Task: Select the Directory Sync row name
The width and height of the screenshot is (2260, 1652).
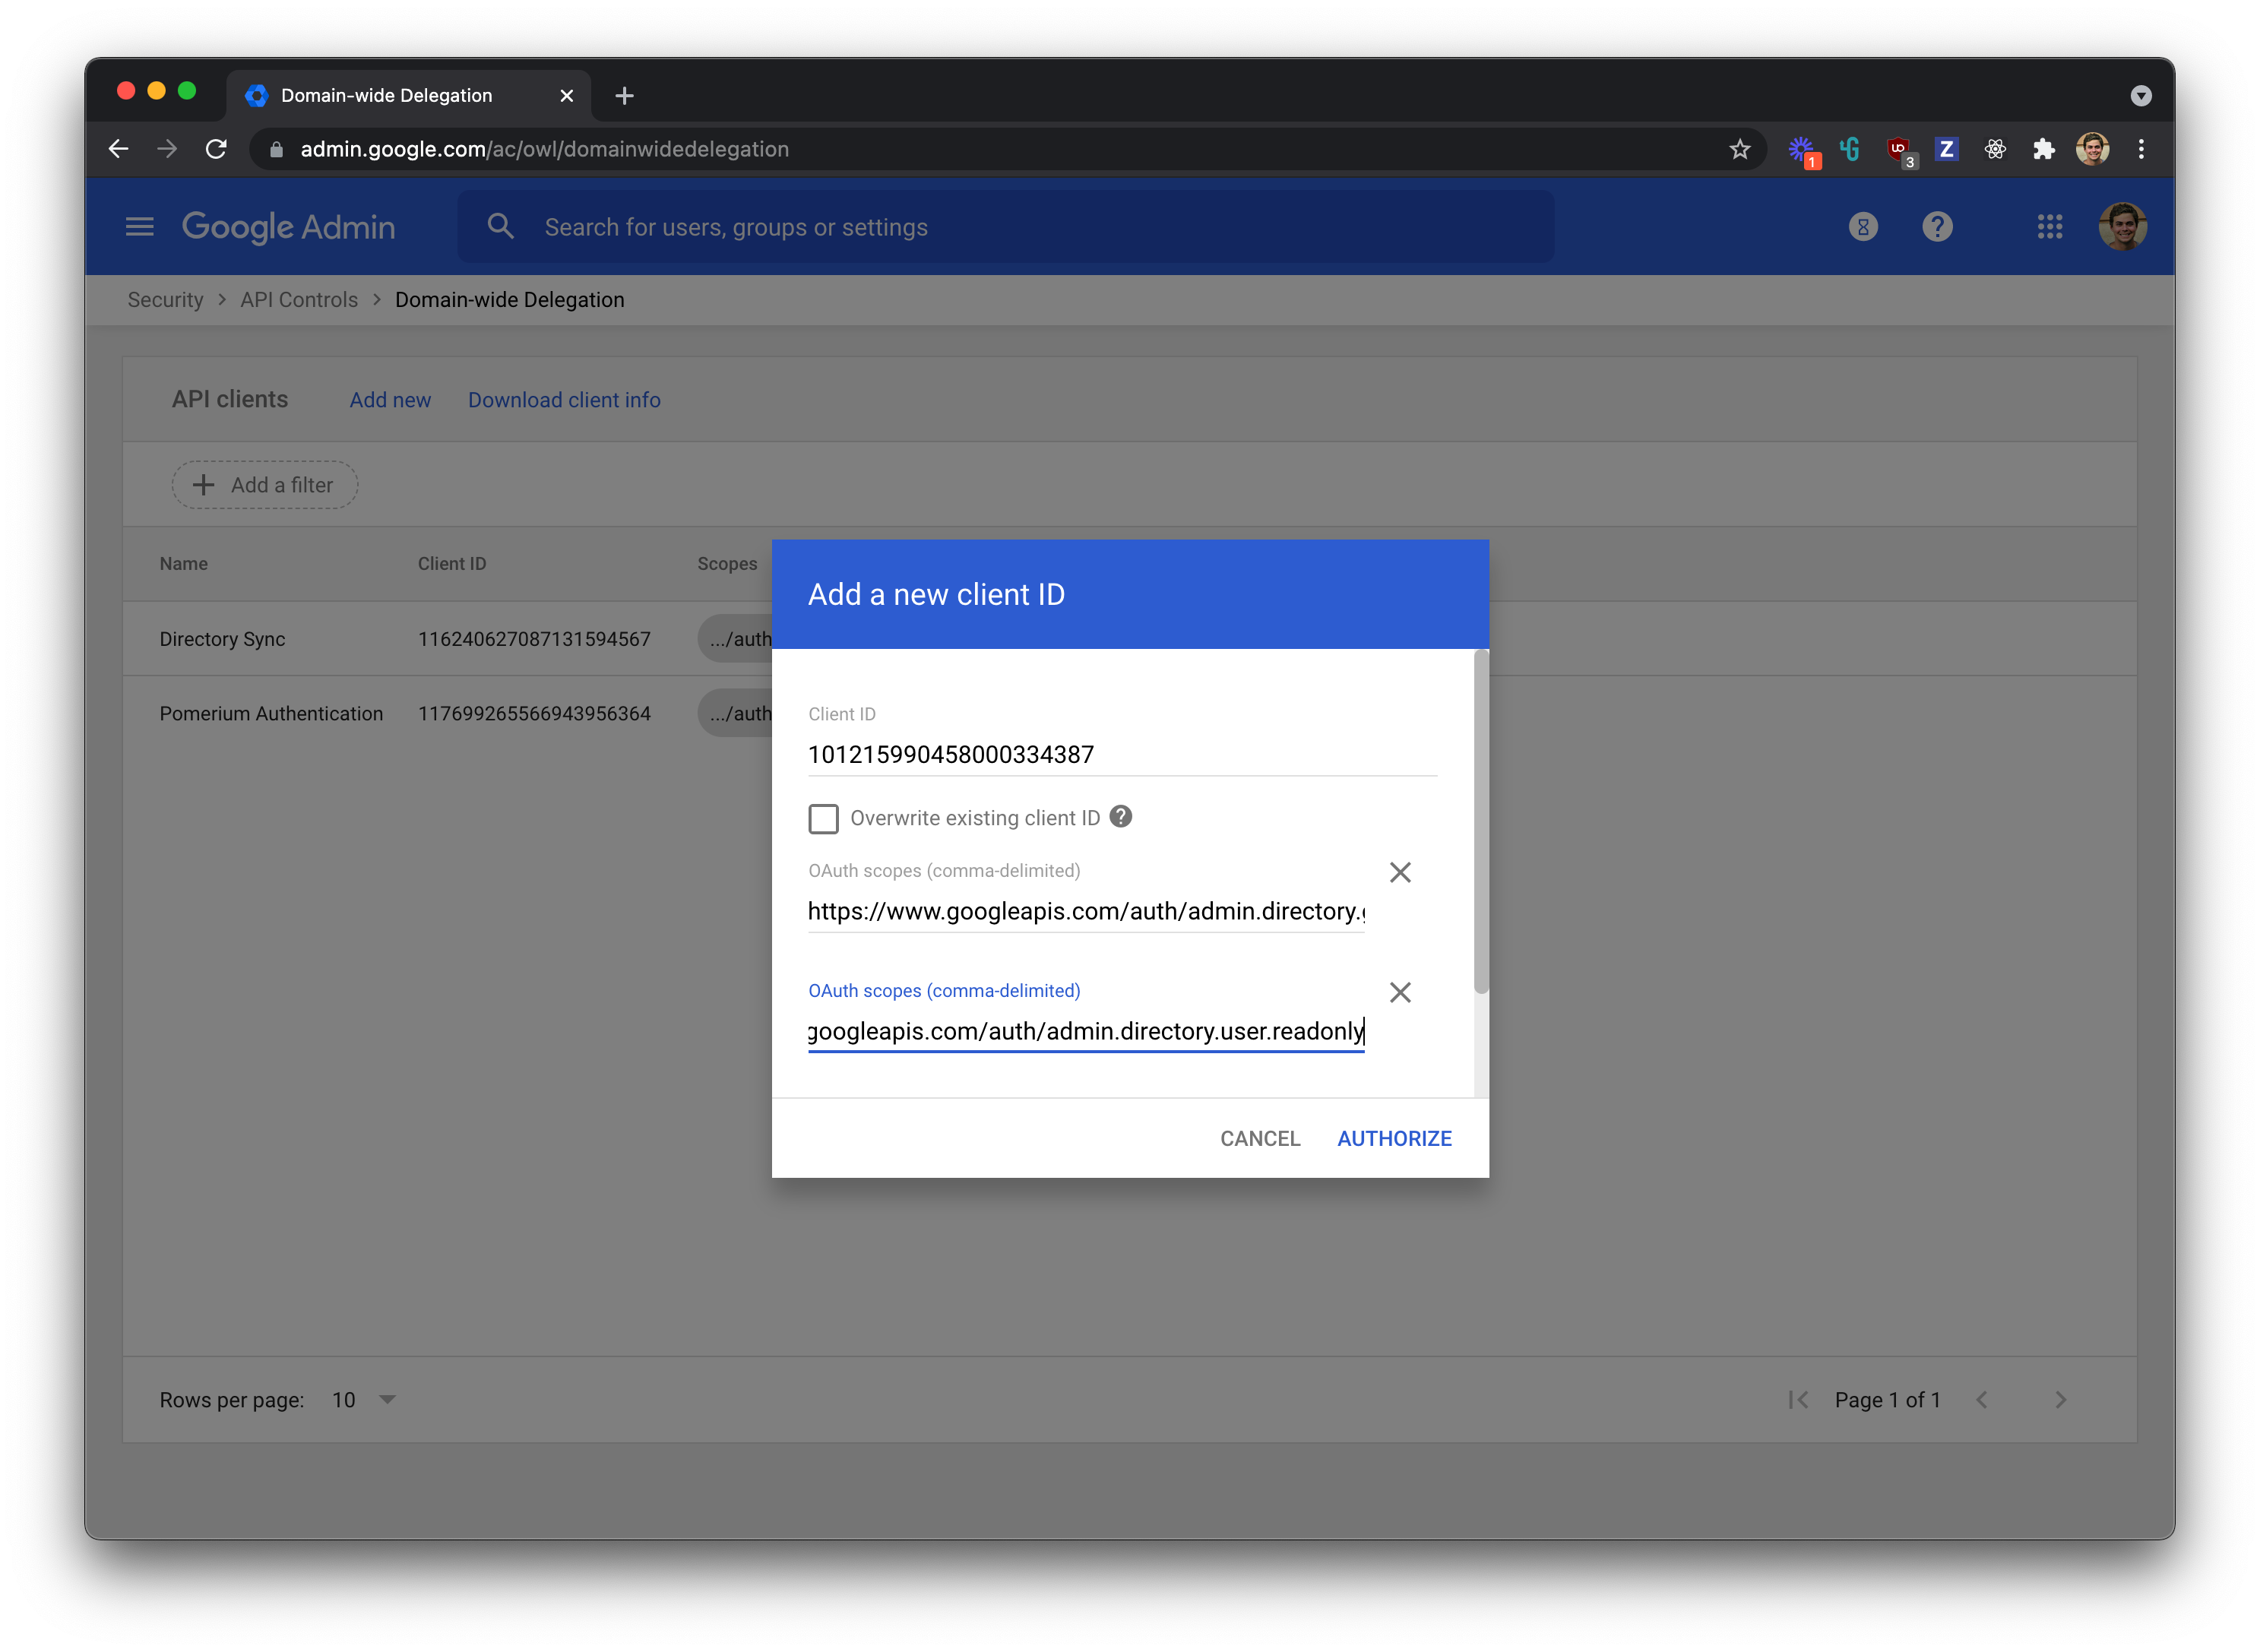Action: (x=222, y=639)
